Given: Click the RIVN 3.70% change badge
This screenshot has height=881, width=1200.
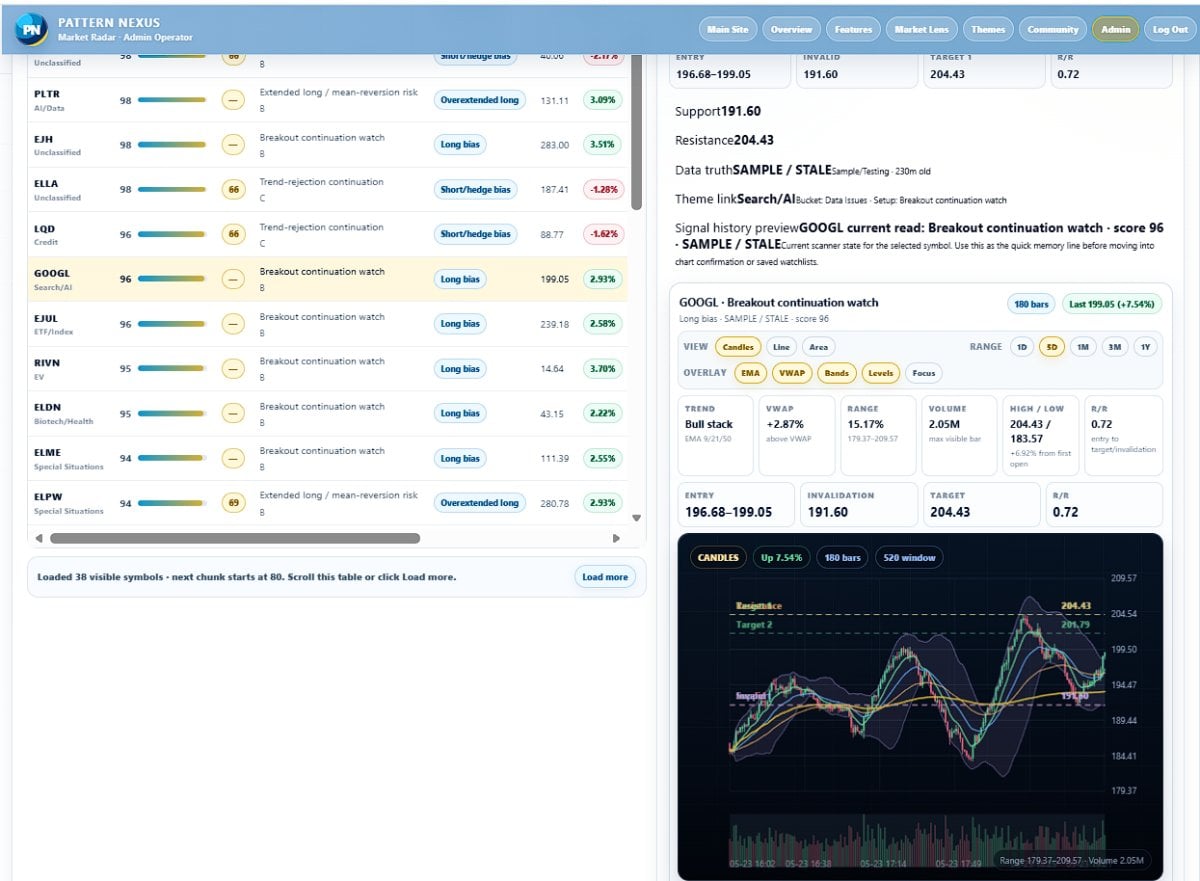Looking at the screenshot, I should pos(603,369).
